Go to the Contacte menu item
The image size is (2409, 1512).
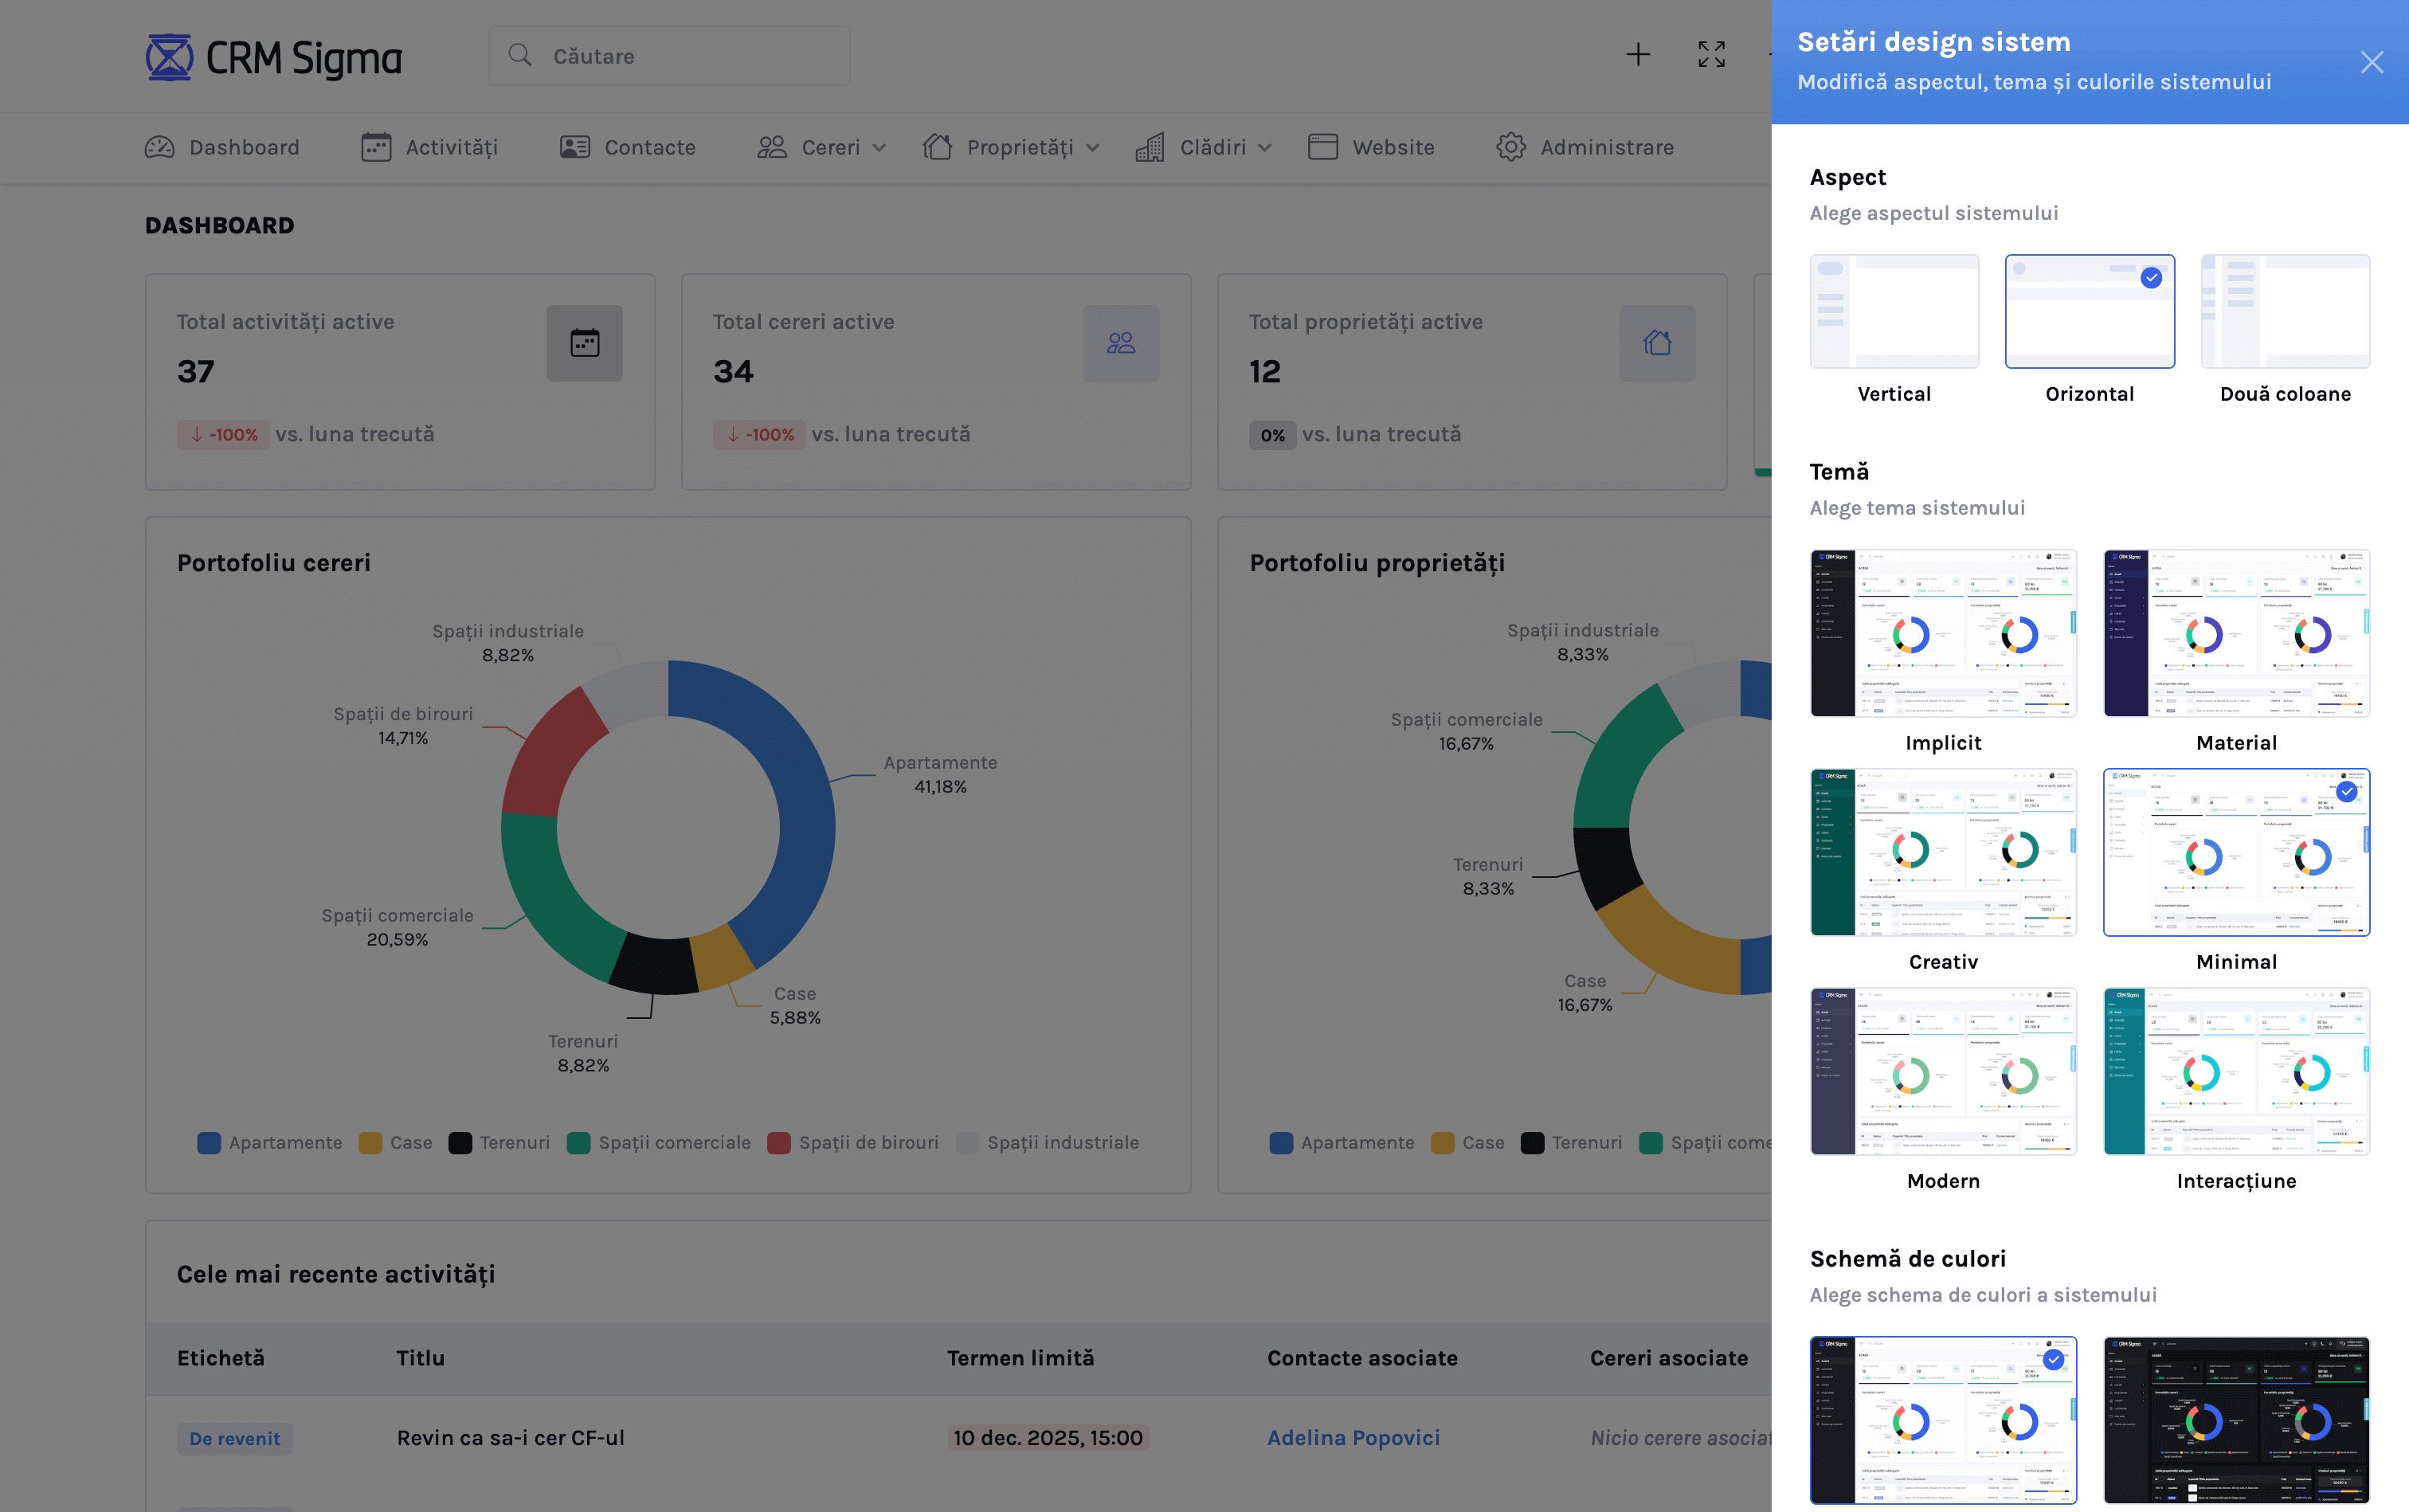tap(628, 147)
